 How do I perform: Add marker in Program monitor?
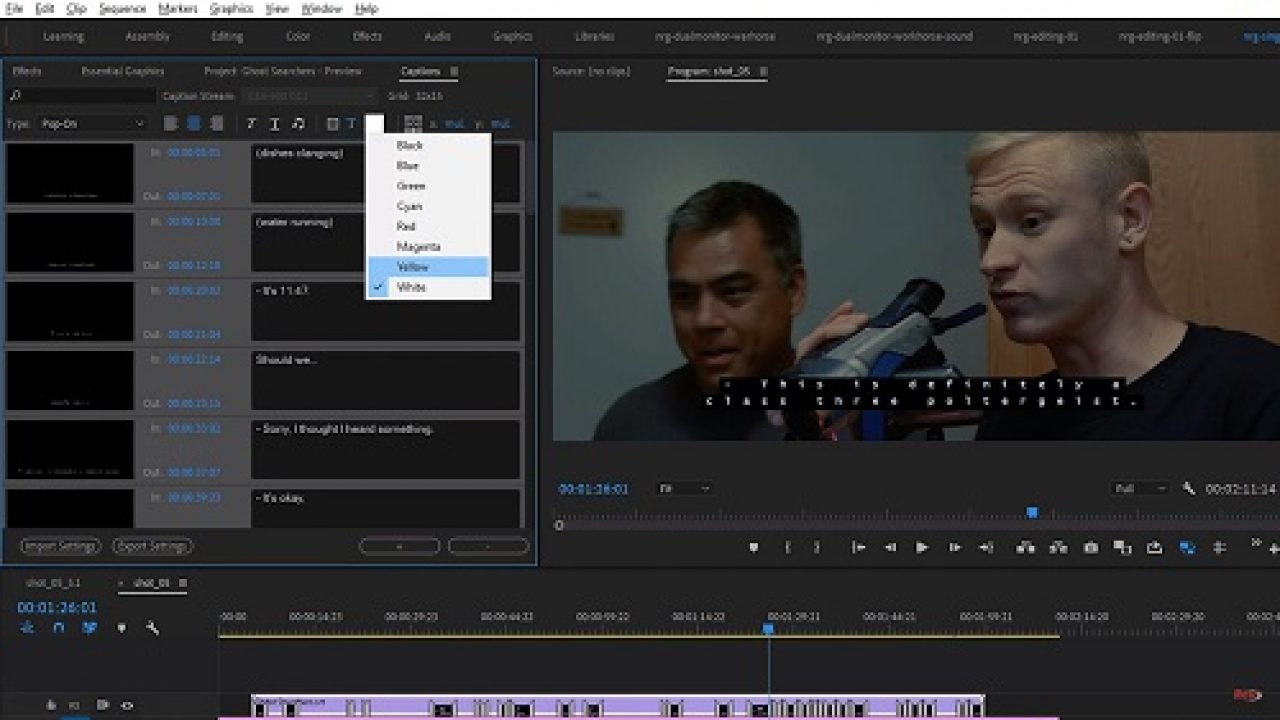[754, 547]
